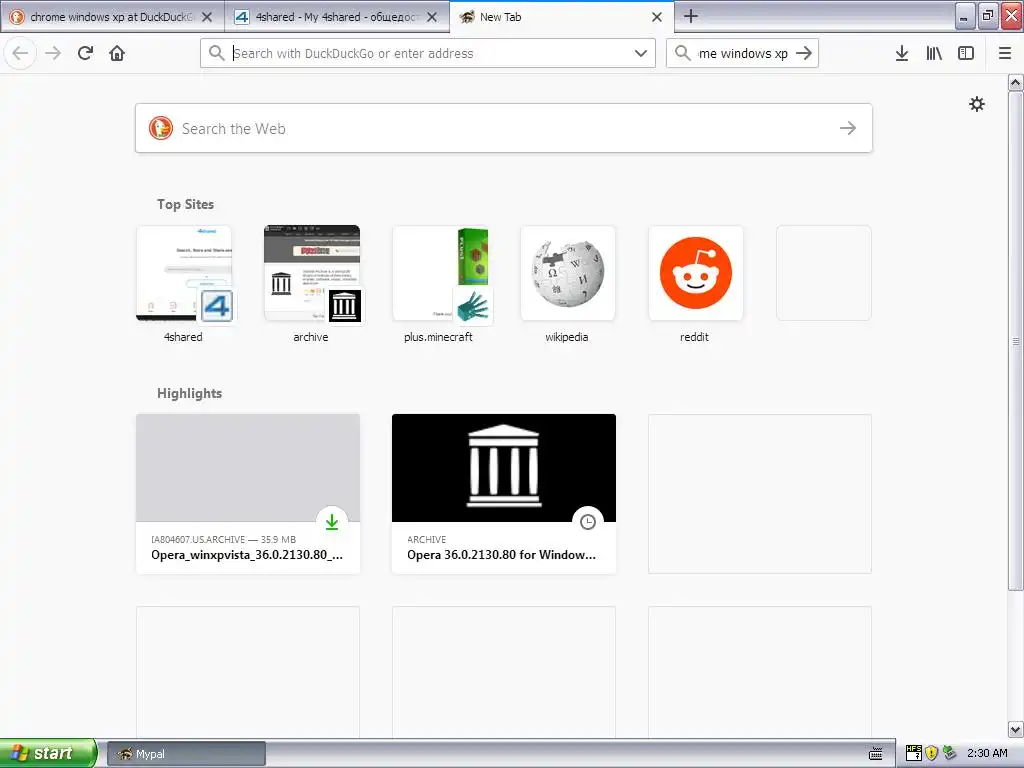
Task: Open the downloads panel
Action: (x=902, y=53)
